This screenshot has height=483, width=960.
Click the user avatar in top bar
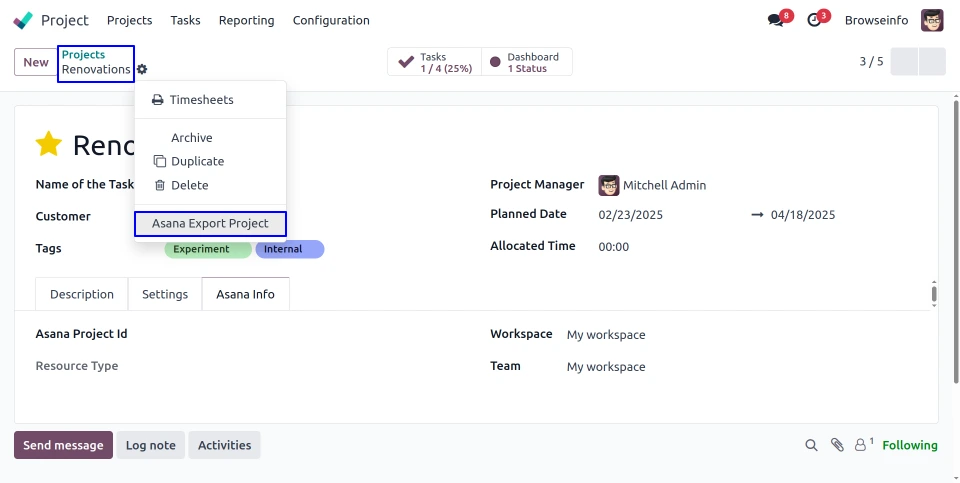[x=932, y=20]
